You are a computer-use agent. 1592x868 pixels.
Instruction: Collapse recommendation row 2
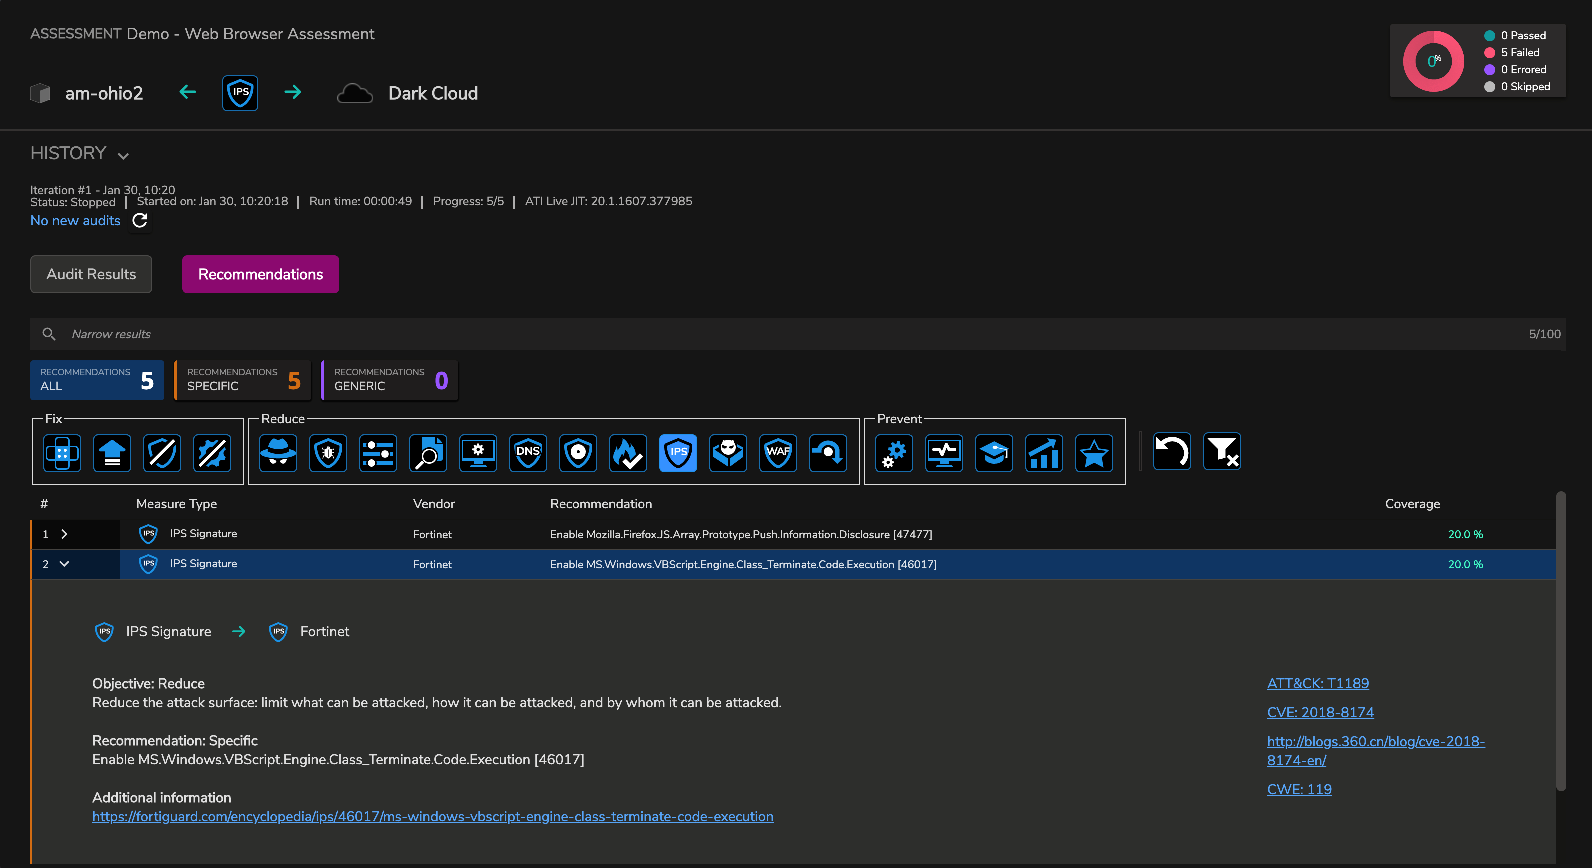click(x=64, y=564)
